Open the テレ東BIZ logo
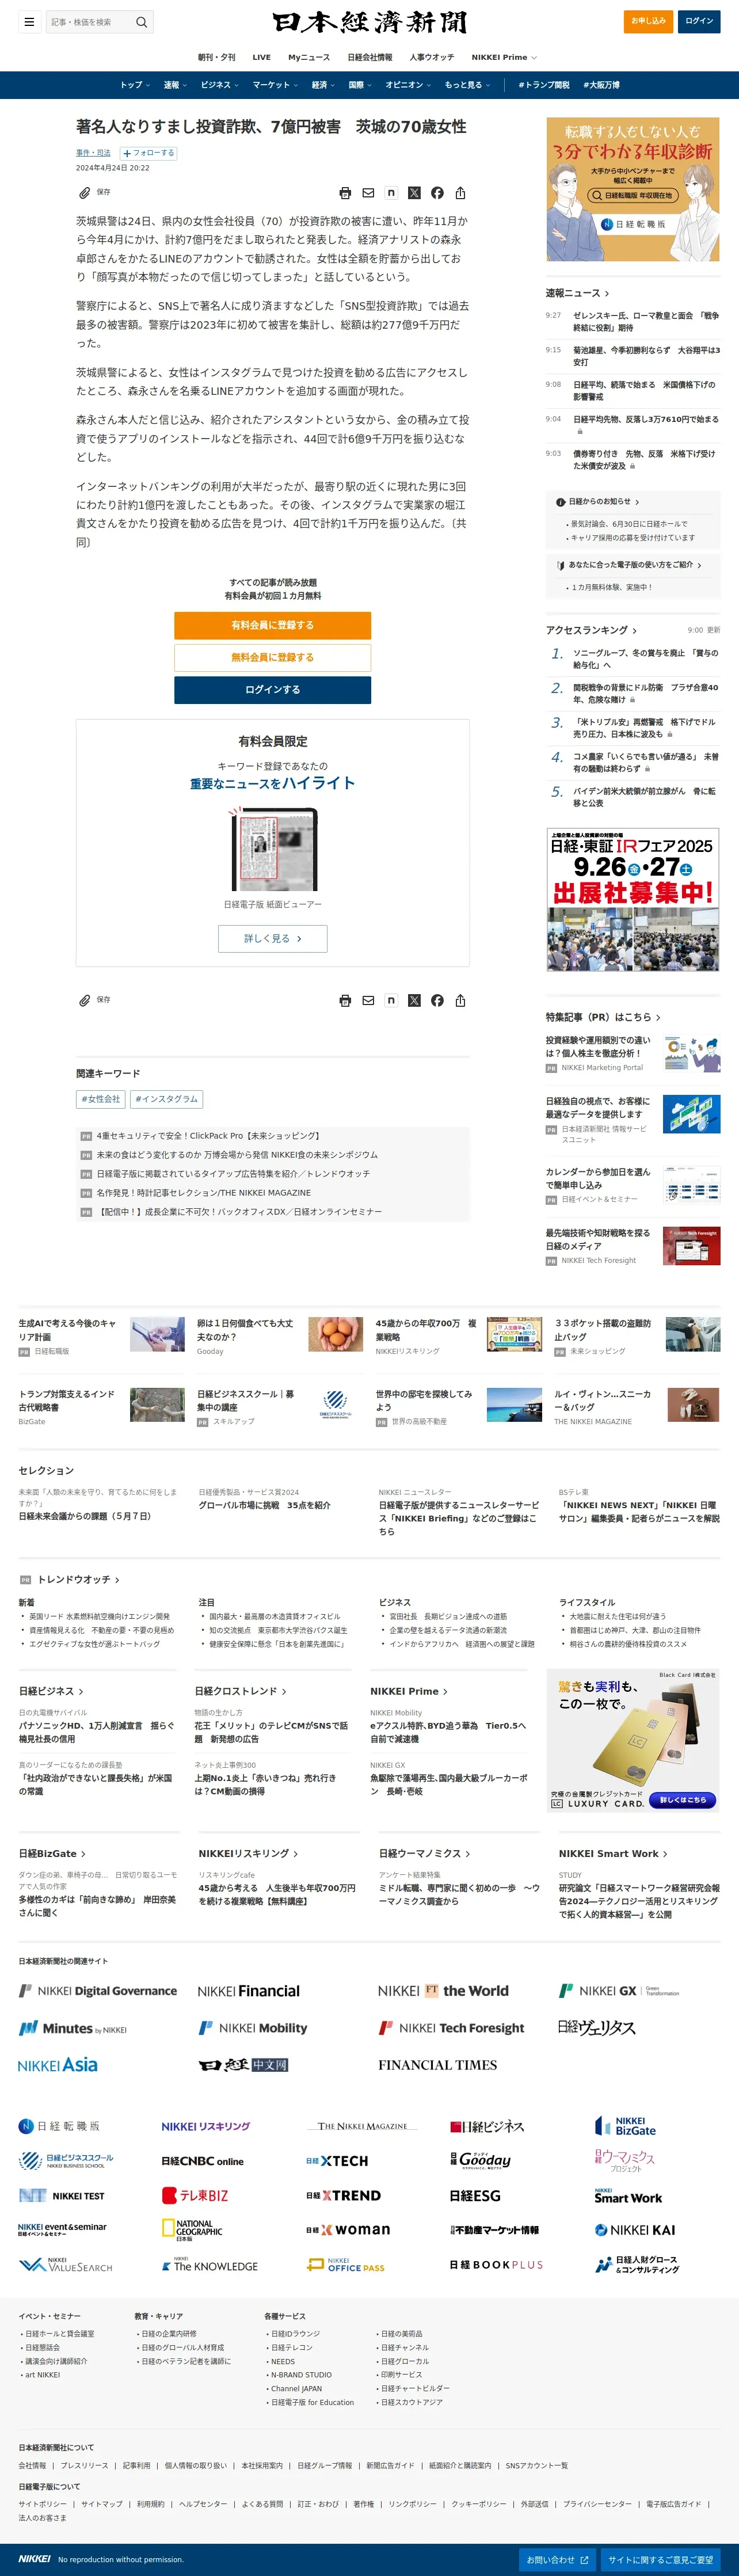Viewport: 739px width, 2576px height. pos(195,2196)
